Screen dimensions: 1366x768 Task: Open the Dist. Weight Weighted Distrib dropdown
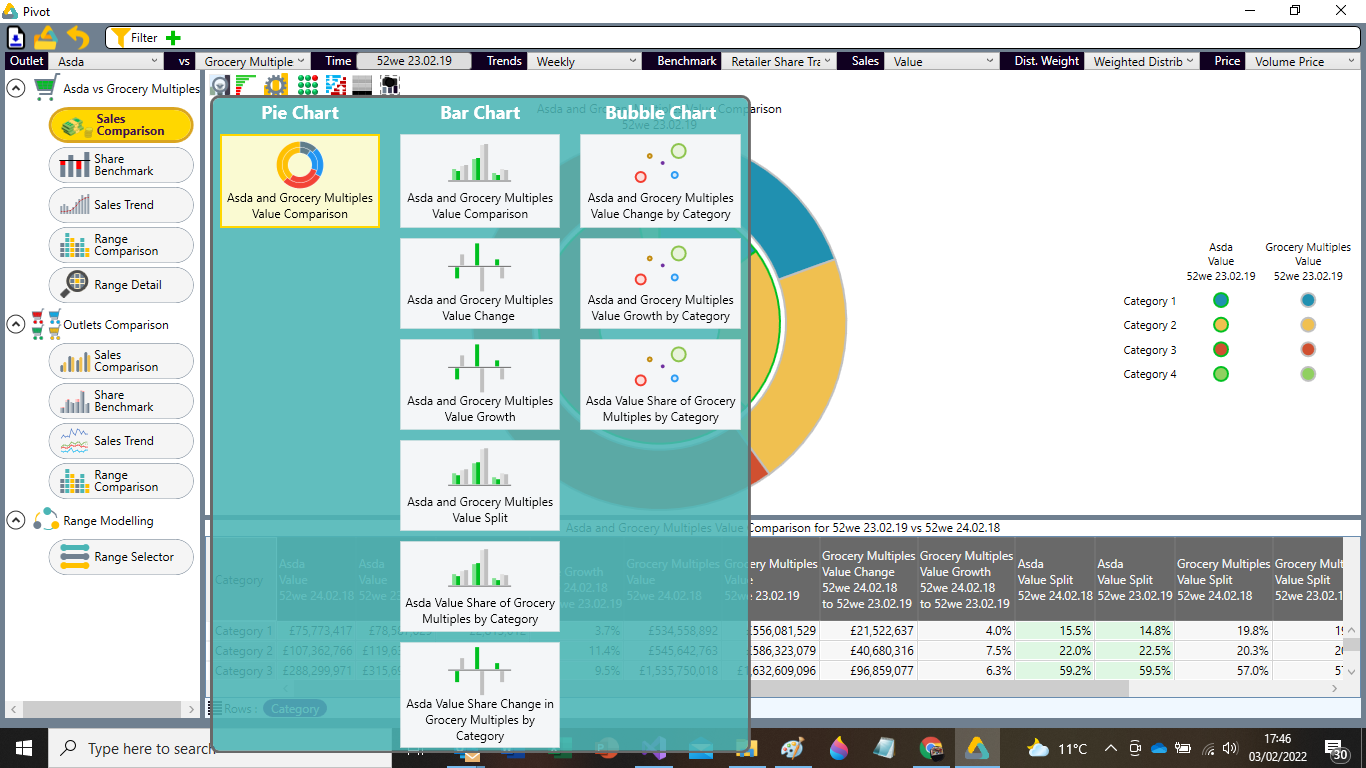point(1143,61)
